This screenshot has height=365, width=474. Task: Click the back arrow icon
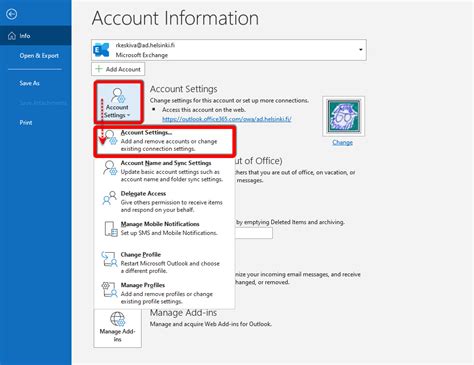tap(12, 14)
